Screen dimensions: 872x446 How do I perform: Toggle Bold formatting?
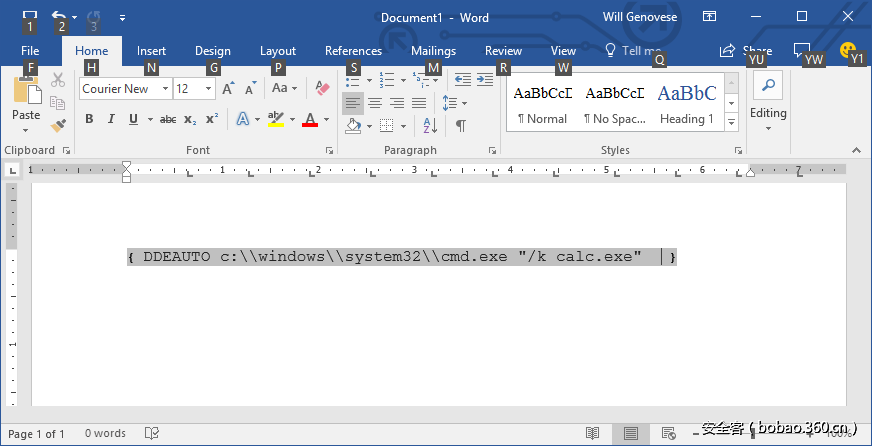89,119
